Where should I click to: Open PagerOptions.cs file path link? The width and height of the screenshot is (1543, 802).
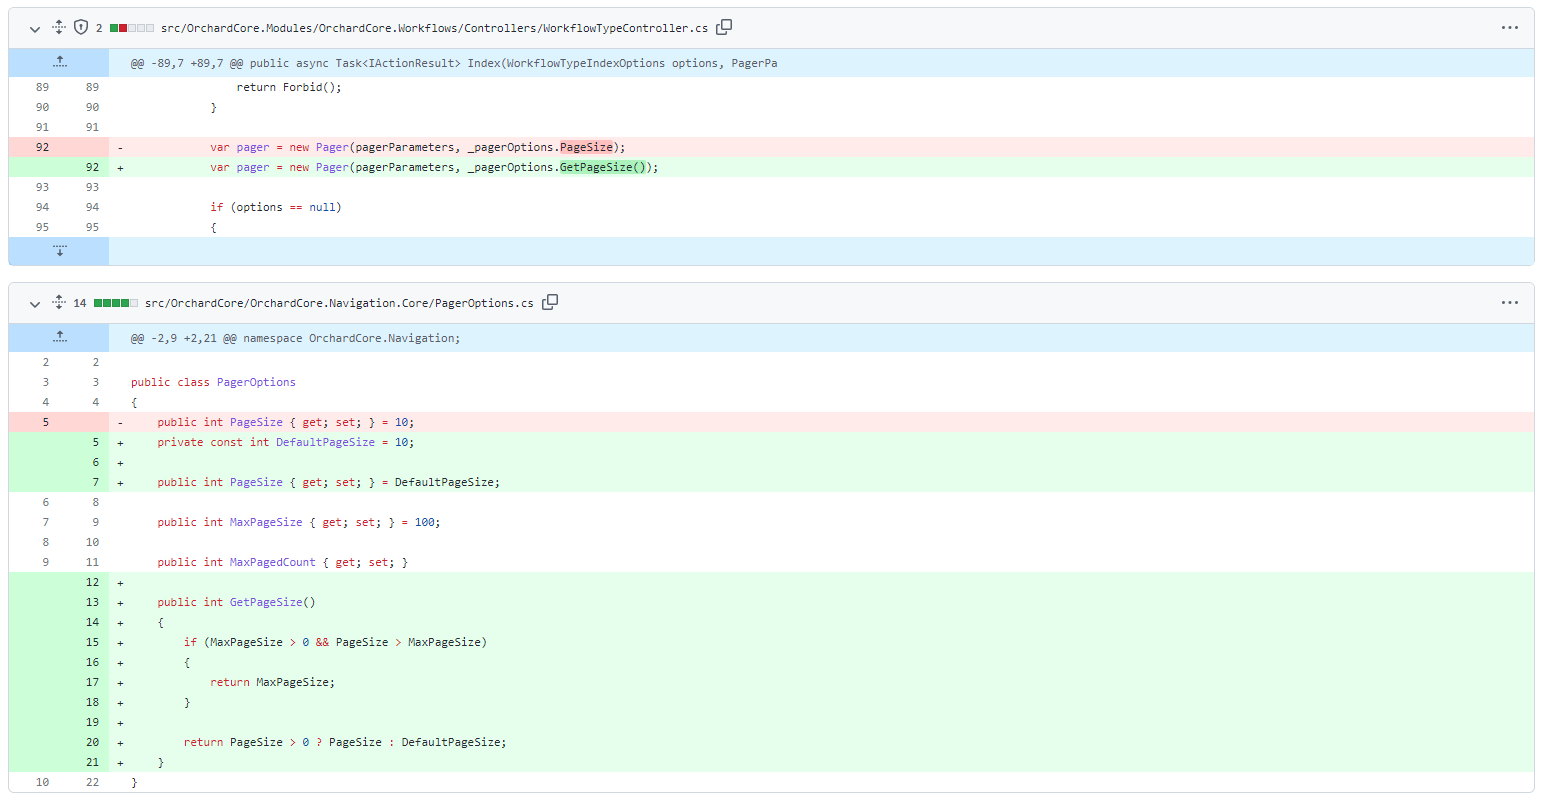tap(339, 303)
